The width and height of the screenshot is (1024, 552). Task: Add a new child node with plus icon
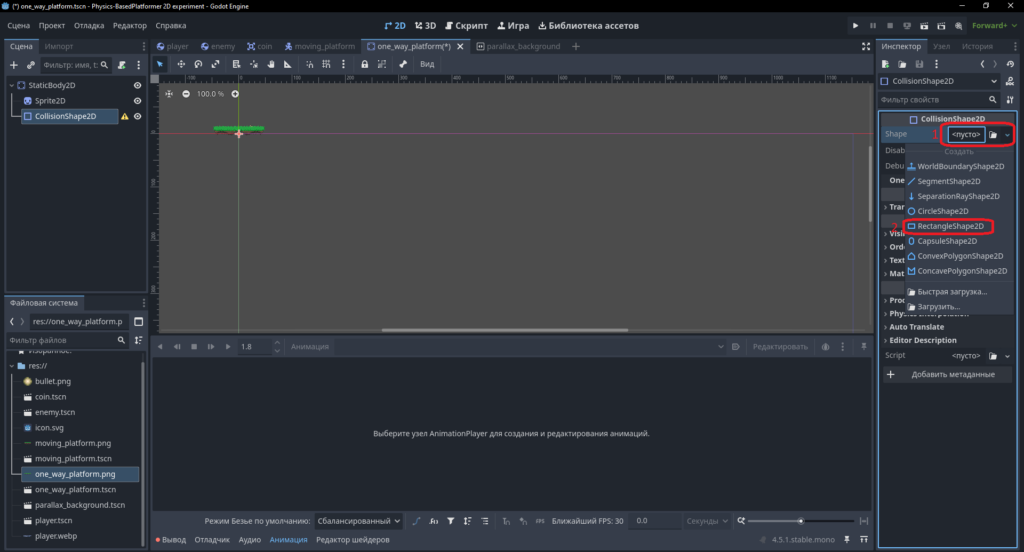point(14,65)
